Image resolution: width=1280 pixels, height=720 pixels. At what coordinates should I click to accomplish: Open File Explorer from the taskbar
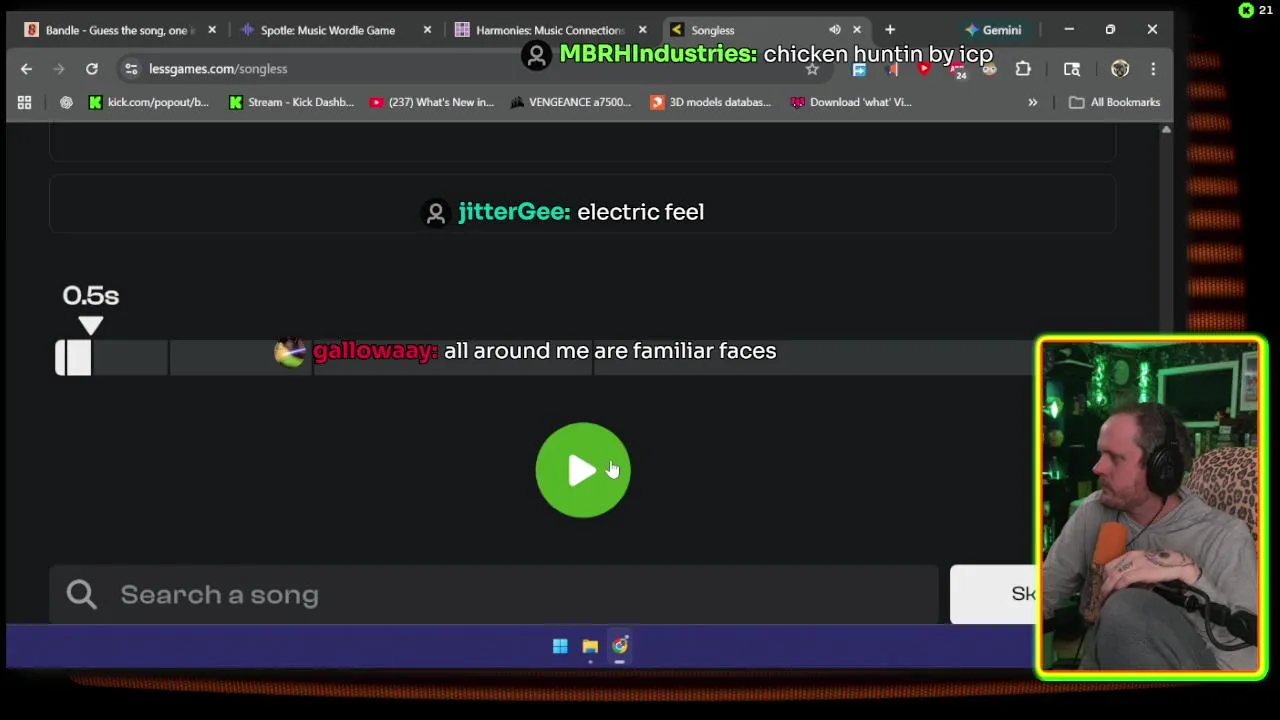click(590, 646)
